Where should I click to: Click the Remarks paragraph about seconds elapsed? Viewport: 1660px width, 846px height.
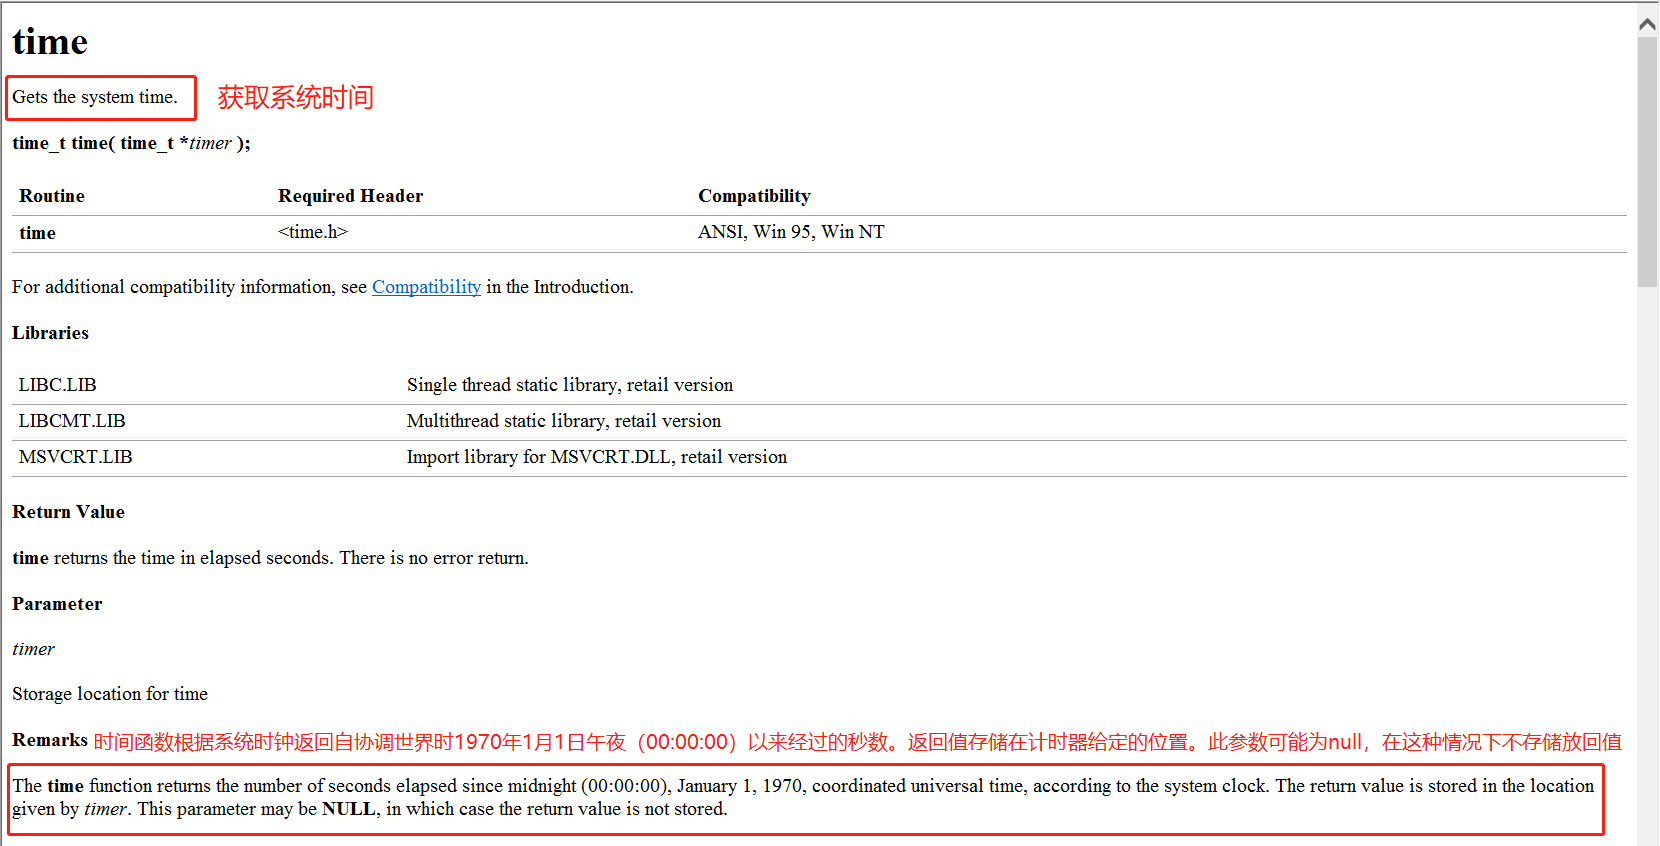803,797
